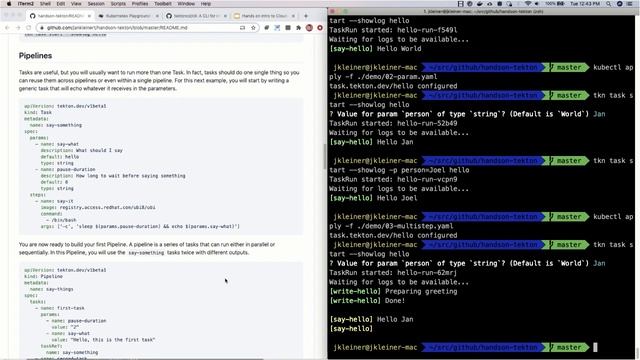Viewport: 640px width, 360px height.
Task: Click the second extension icon in the browser toolbar
Action: pos(277,28)
